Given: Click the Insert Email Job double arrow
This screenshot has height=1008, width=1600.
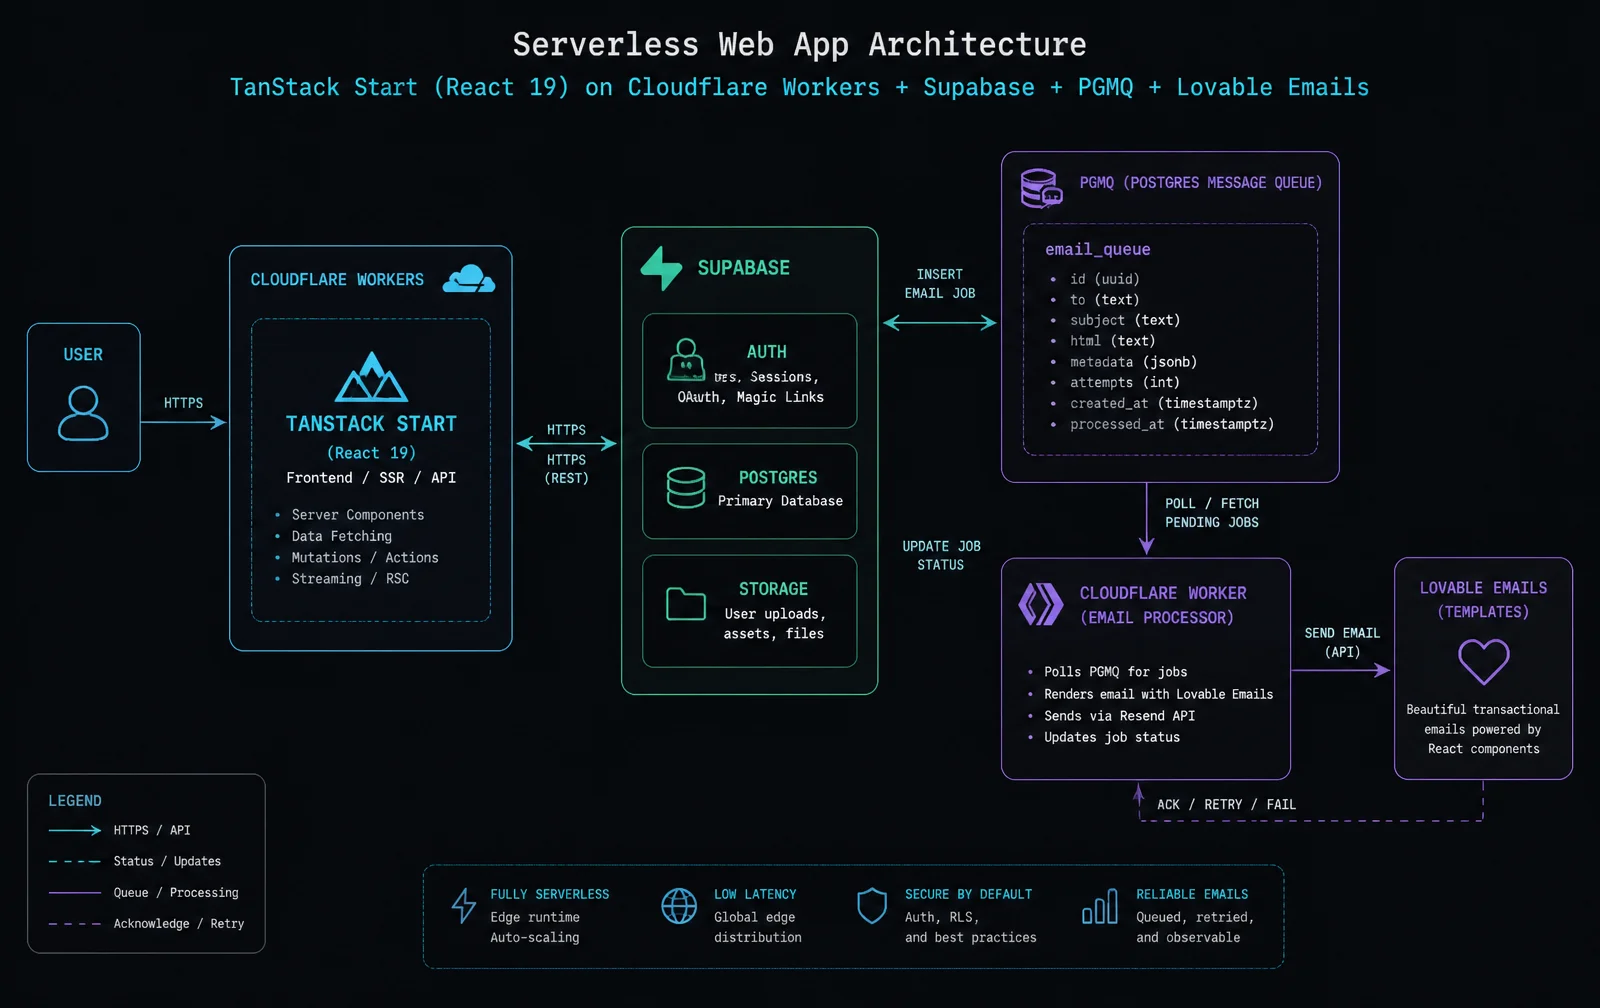Looking at the screenshot, I should point(940,322).
